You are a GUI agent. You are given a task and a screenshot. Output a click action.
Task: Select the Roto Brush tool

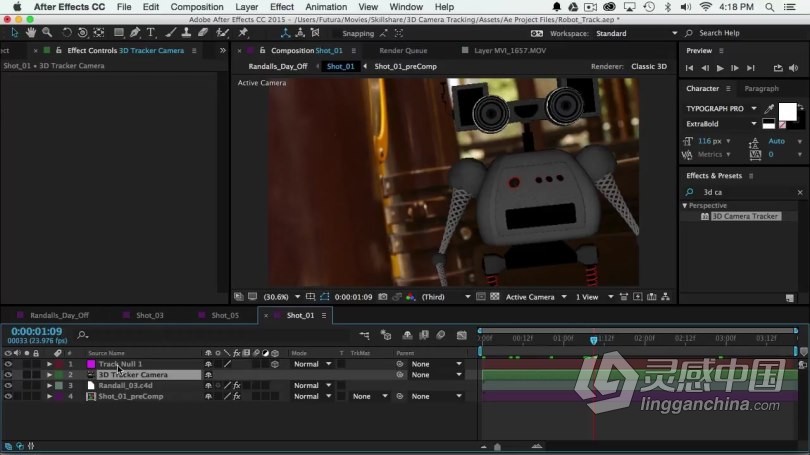223,33
